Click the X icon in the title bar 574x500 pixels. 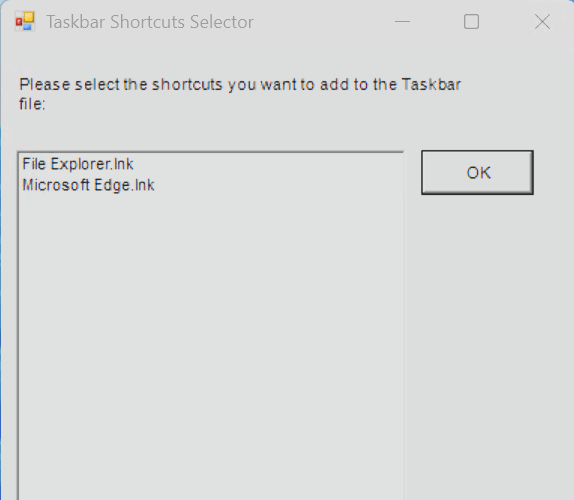pyautogui.click(x=542, y=22)
